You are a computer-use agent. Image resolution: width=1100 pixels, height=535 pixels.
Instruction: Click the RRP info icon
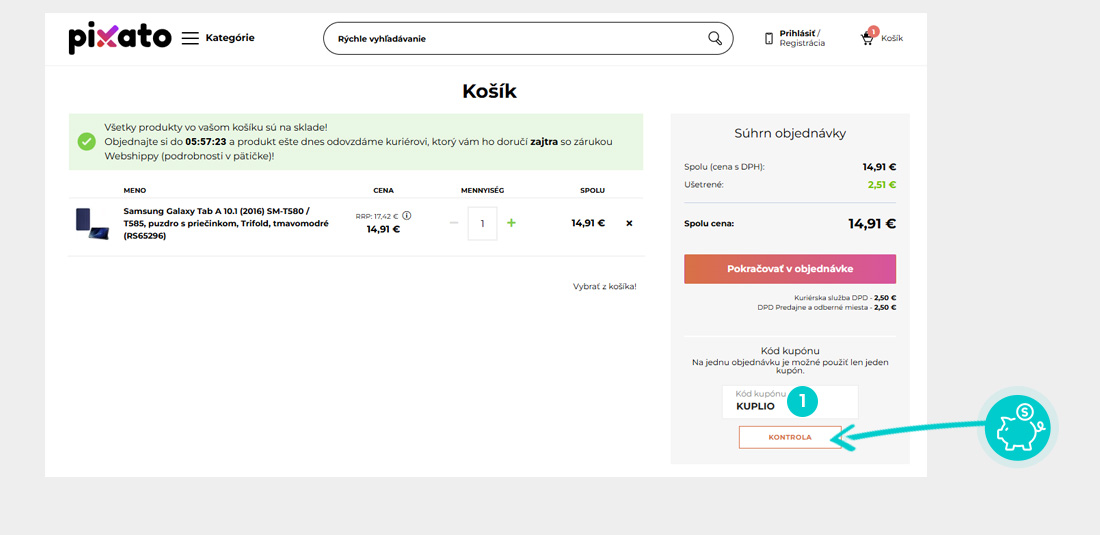(407, 216)
